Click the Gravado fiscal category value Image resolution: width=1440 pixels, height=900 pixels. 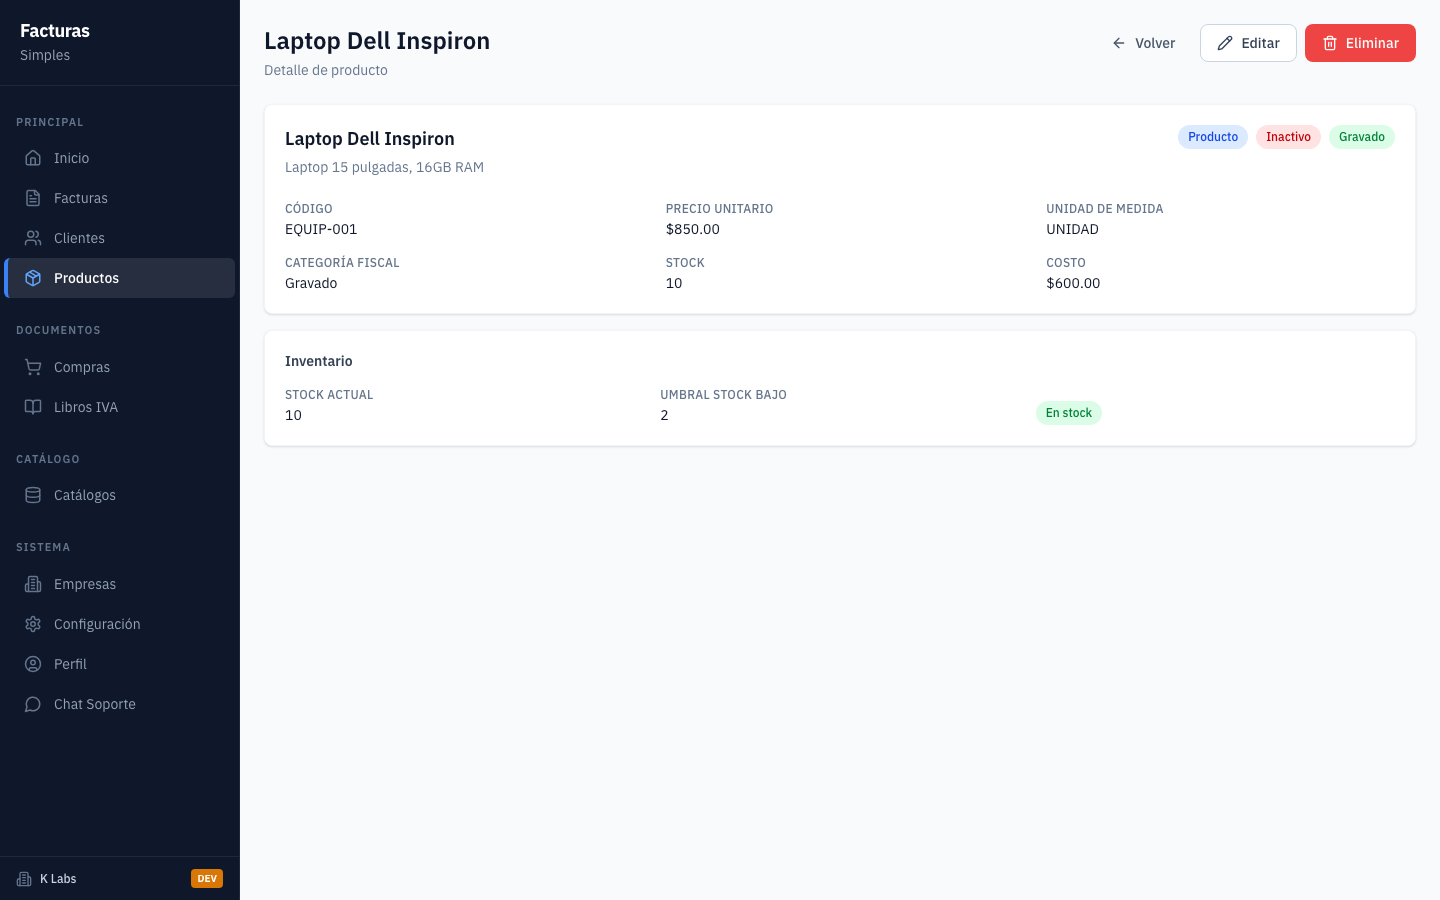coord(311,283)
